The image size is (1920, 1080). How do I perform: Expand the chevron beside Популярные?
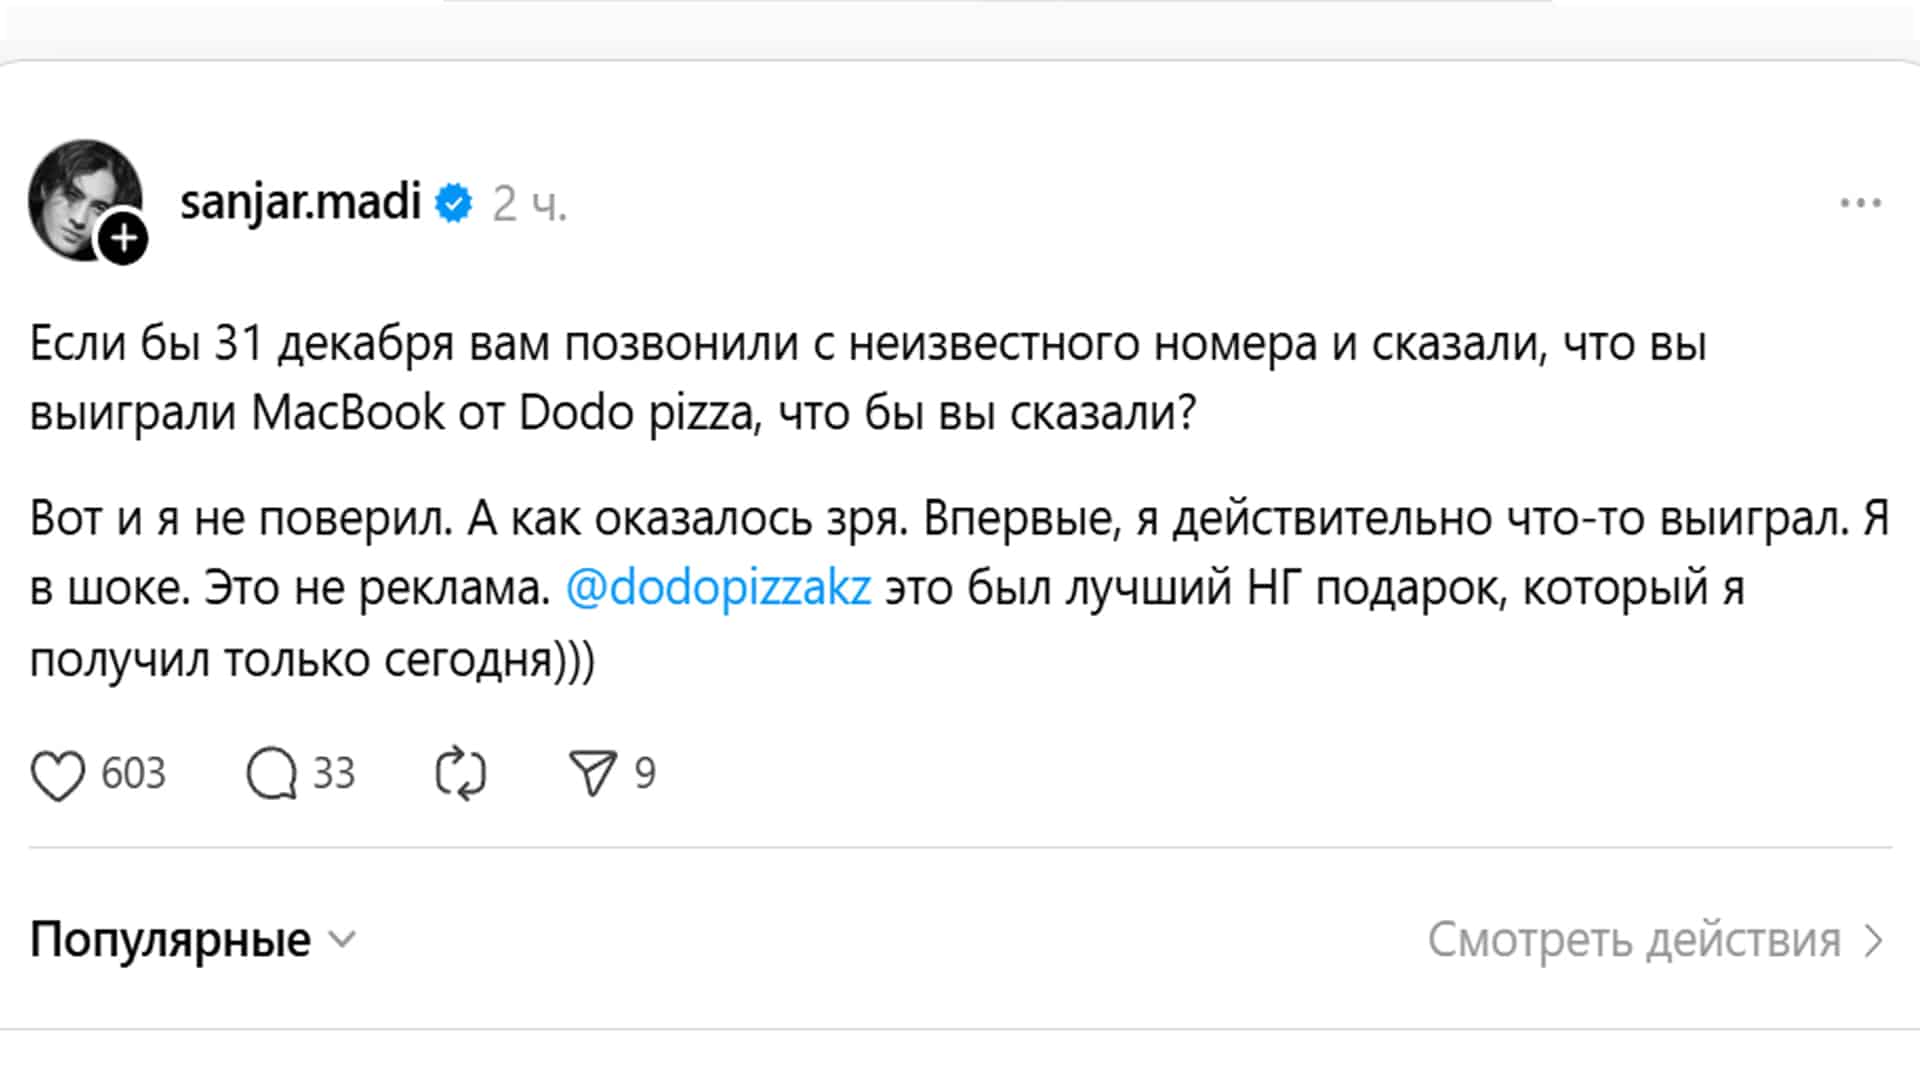coord(342,940)
